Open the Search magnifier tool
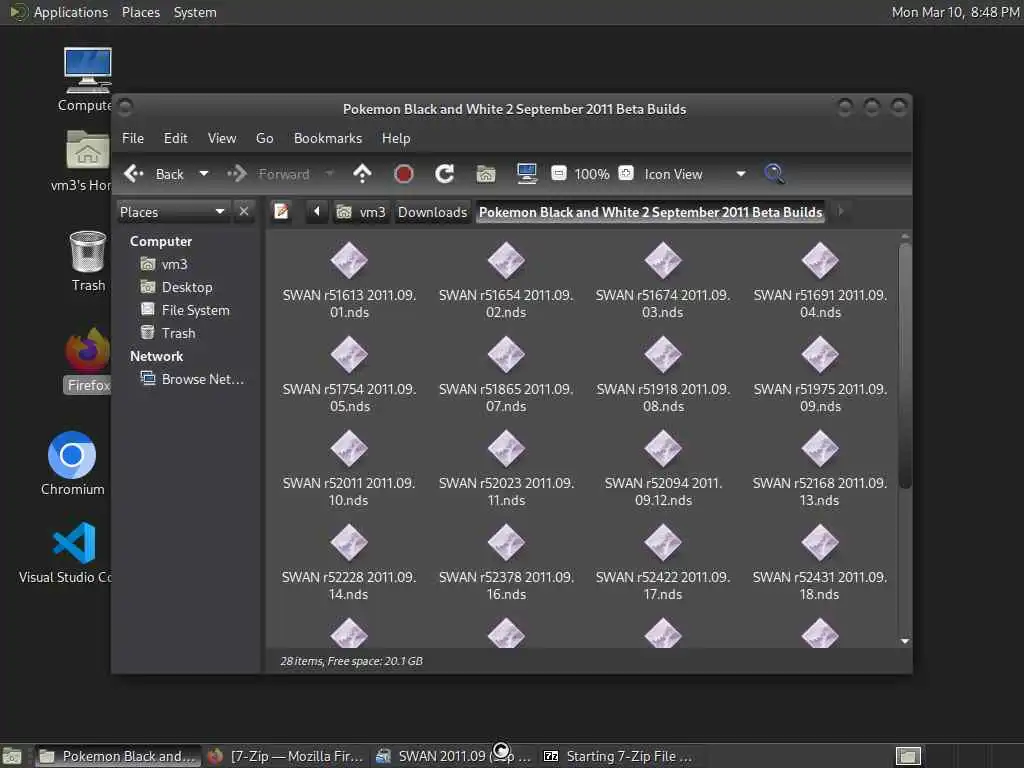This screenshot has height=768, width=1024. pos(774,174)
